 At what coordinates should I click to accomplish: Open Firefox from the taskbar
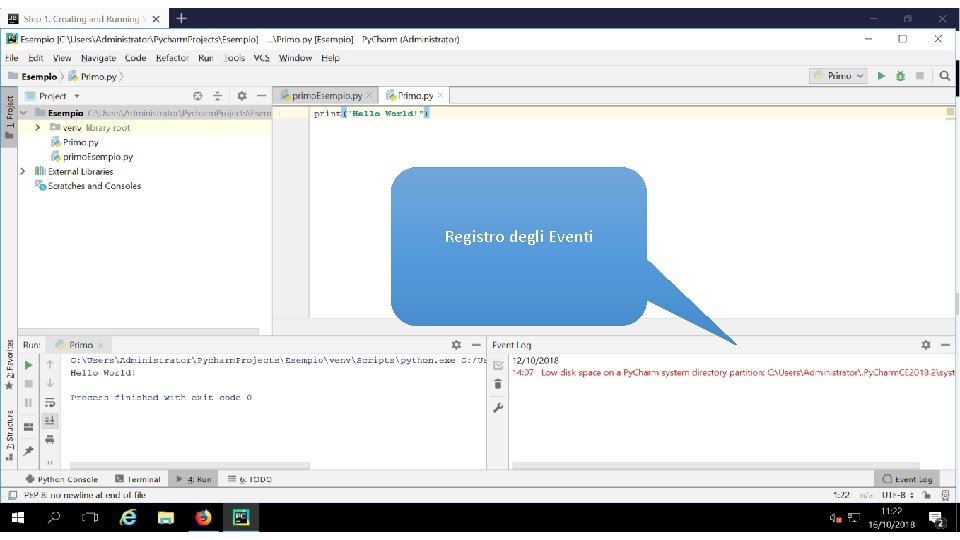coord(203,518)
